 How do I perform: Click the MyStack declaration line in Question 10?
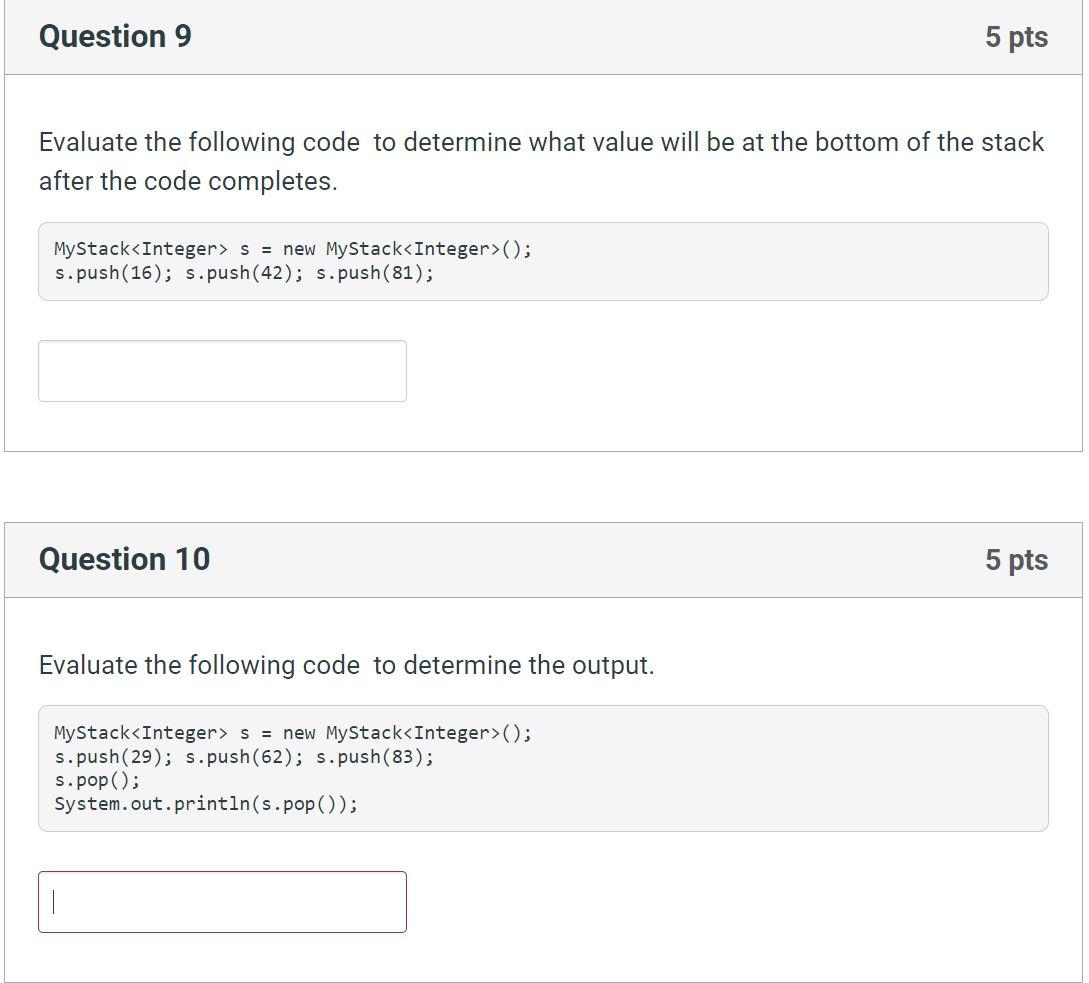293,734
